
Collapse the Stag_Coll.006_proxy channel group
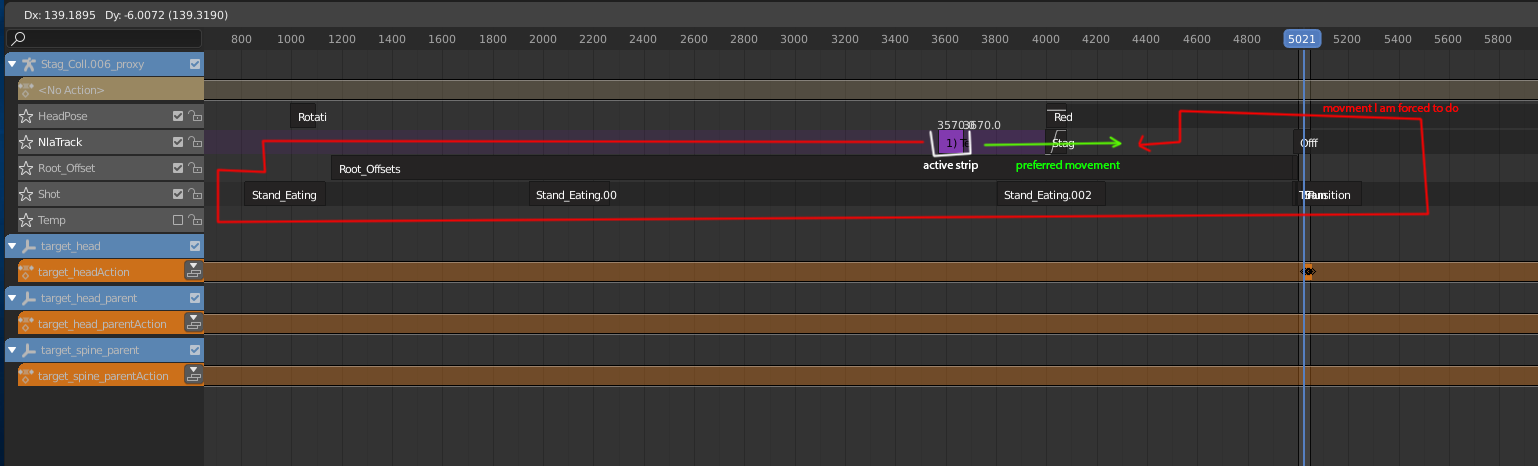(x=12, y=64)
